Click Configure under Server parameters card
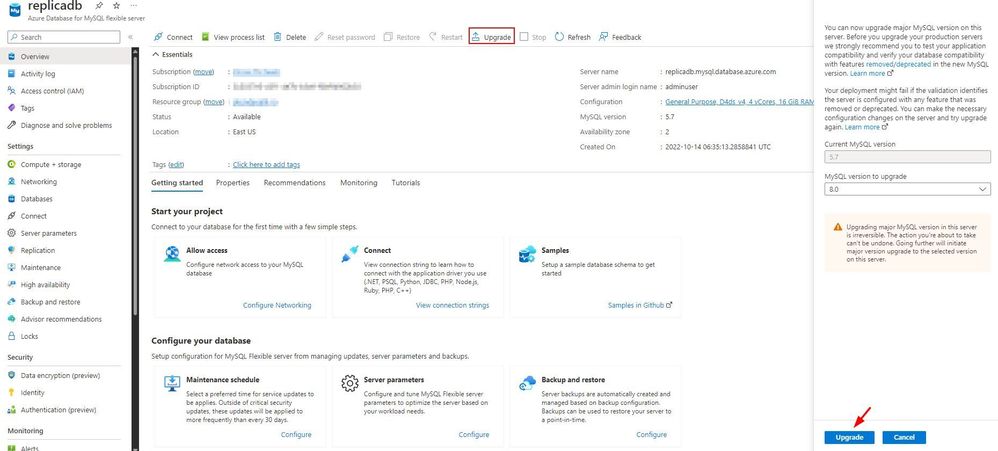998x451 pixels. (474, 435)
